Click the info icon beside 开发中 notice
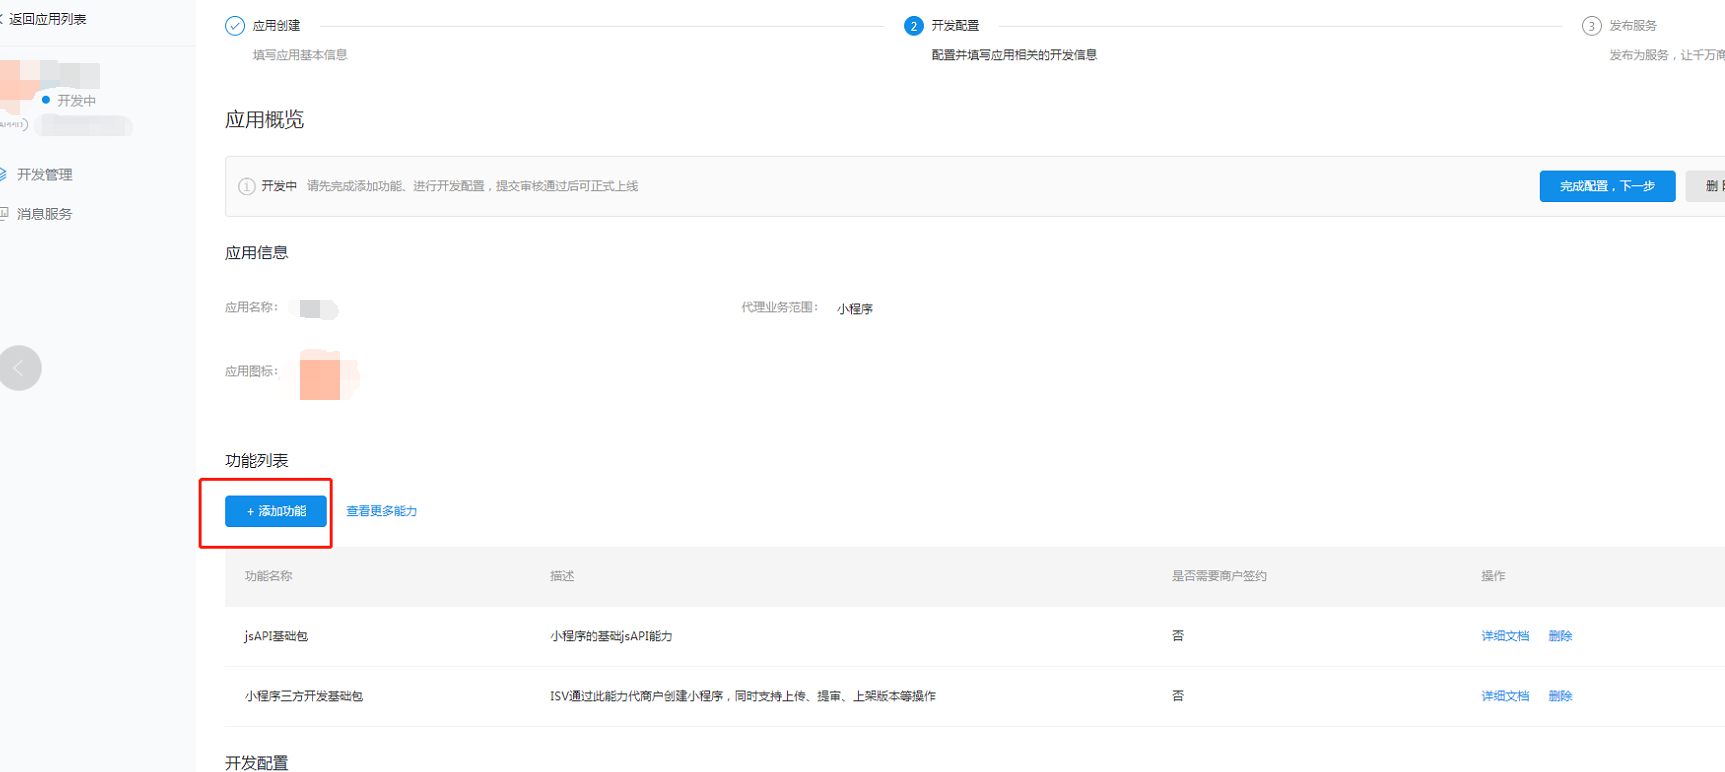The width and height of the screenshot is (1725, 772). (246, 186)
